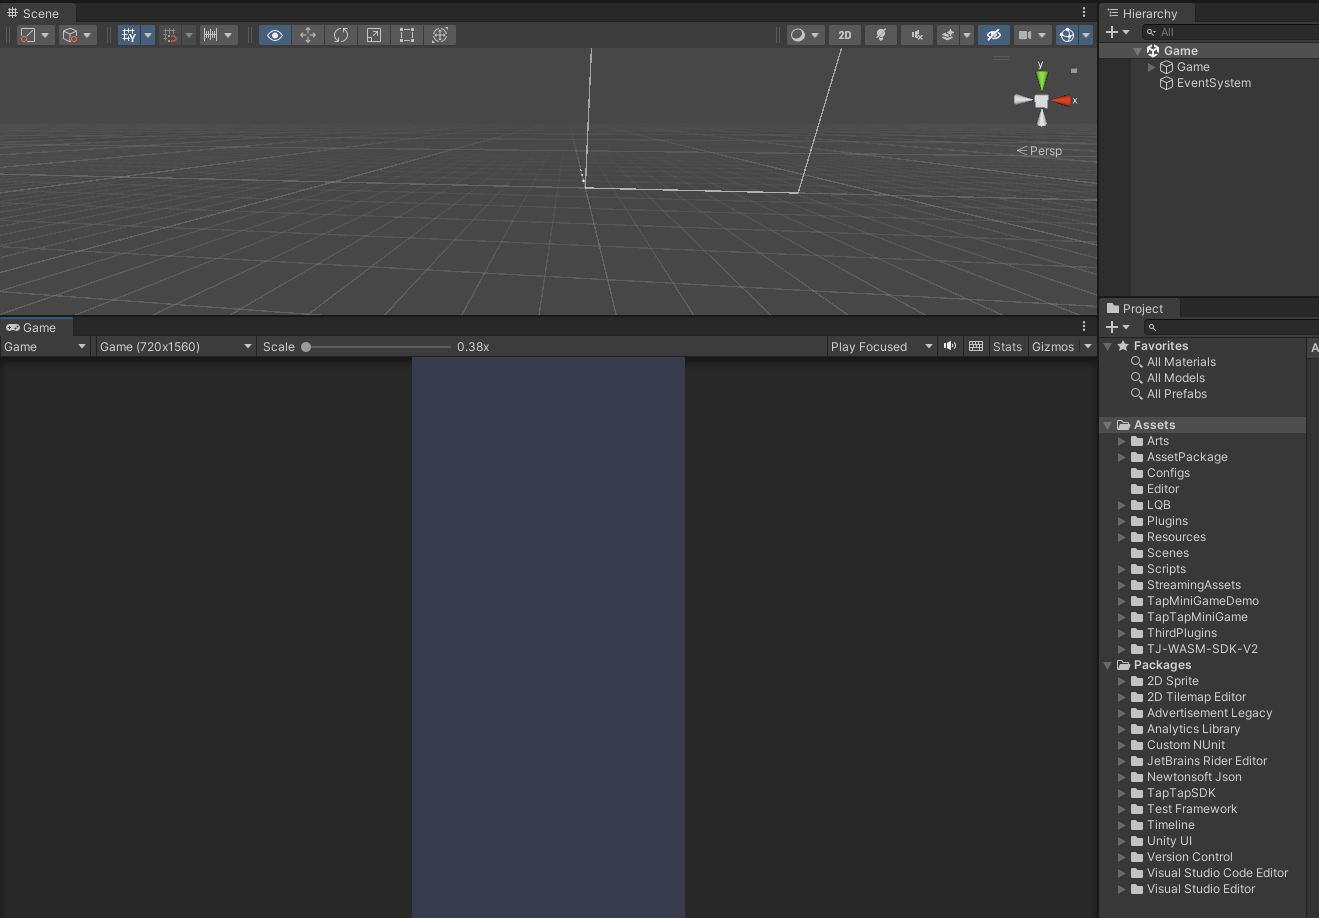Toggle scene lighting with the lightbulb button

(x=881, y=35)
